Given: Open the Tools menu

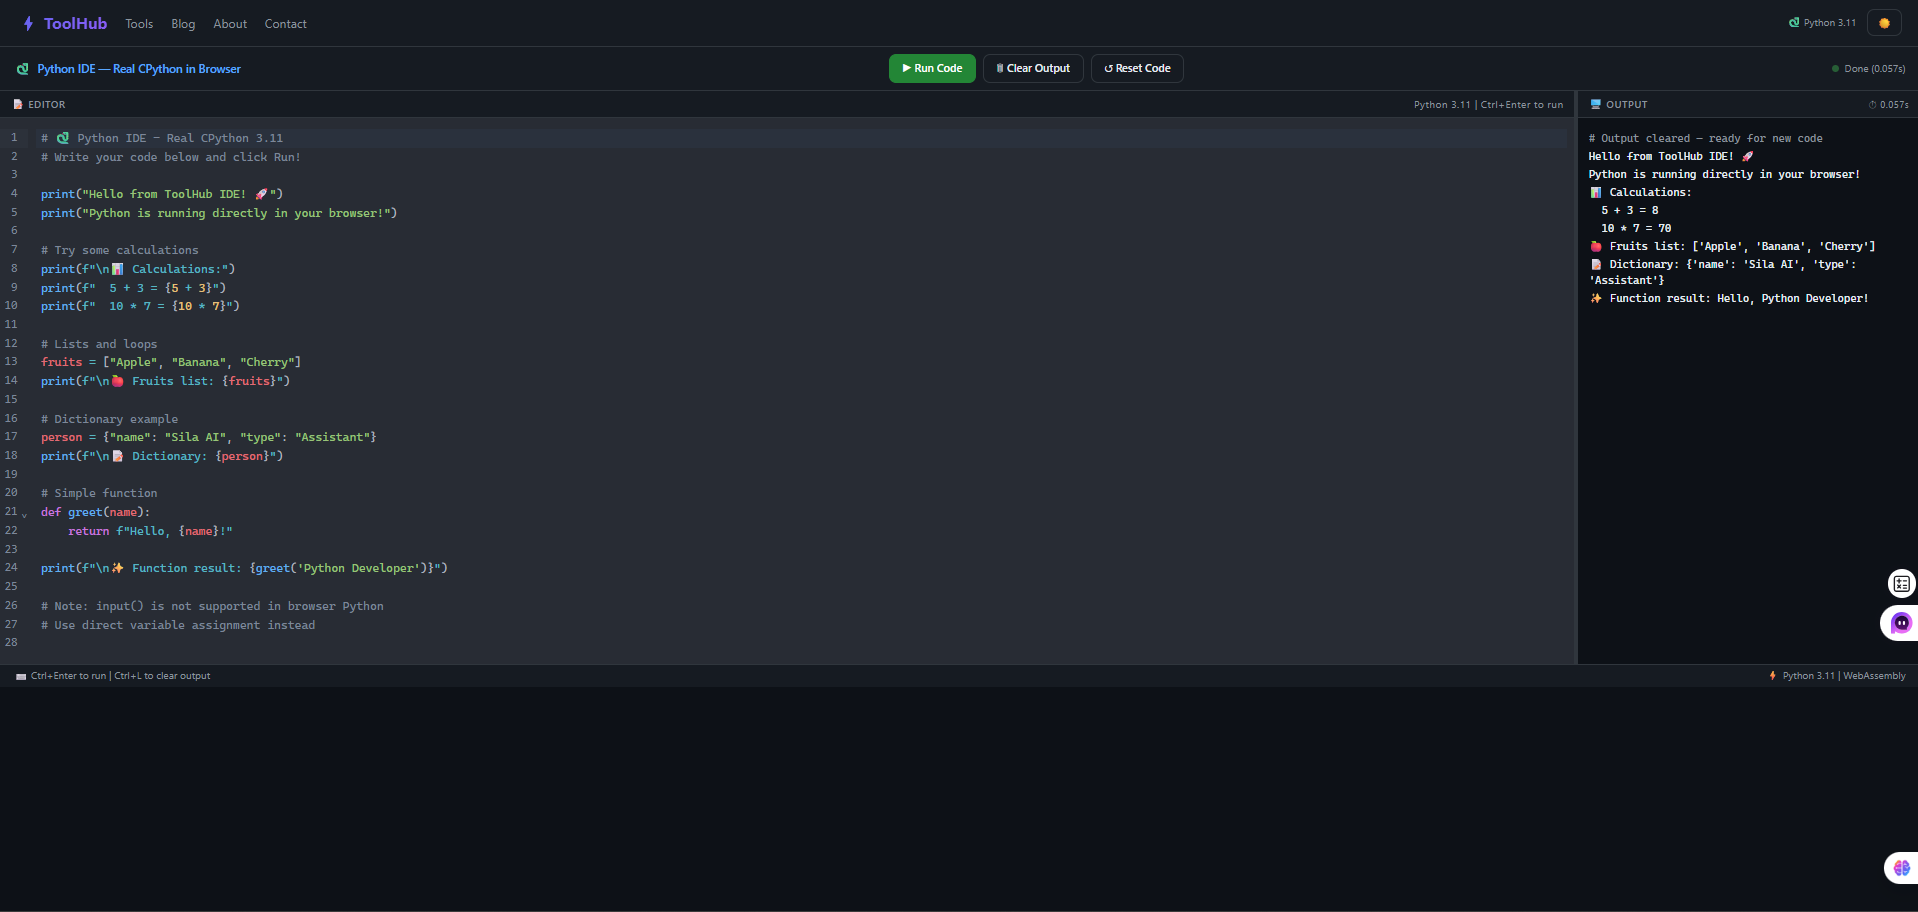Looking at the screenshot, I should pyautogui.click(x=139, y=24).
